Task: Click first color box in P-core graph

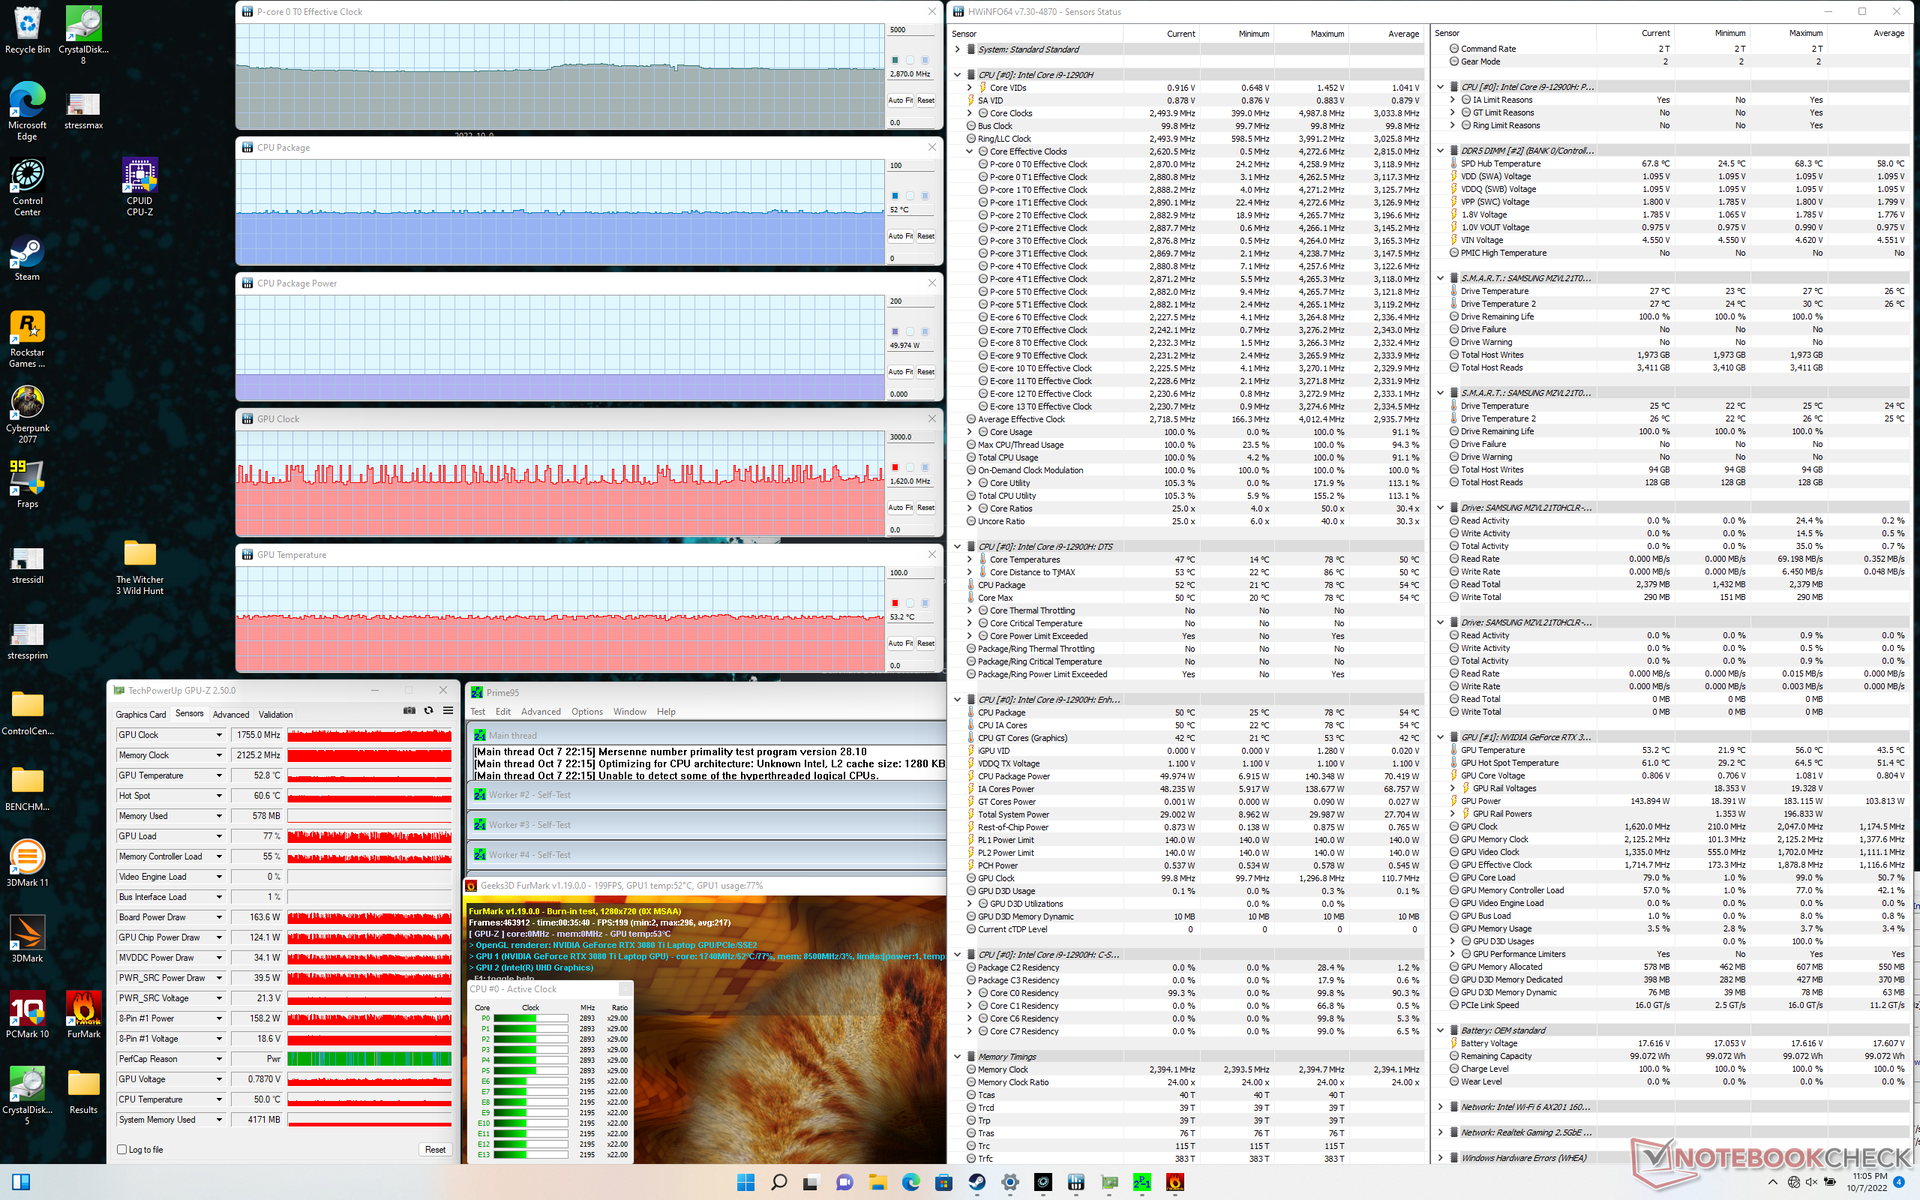Action: [895, 60]
